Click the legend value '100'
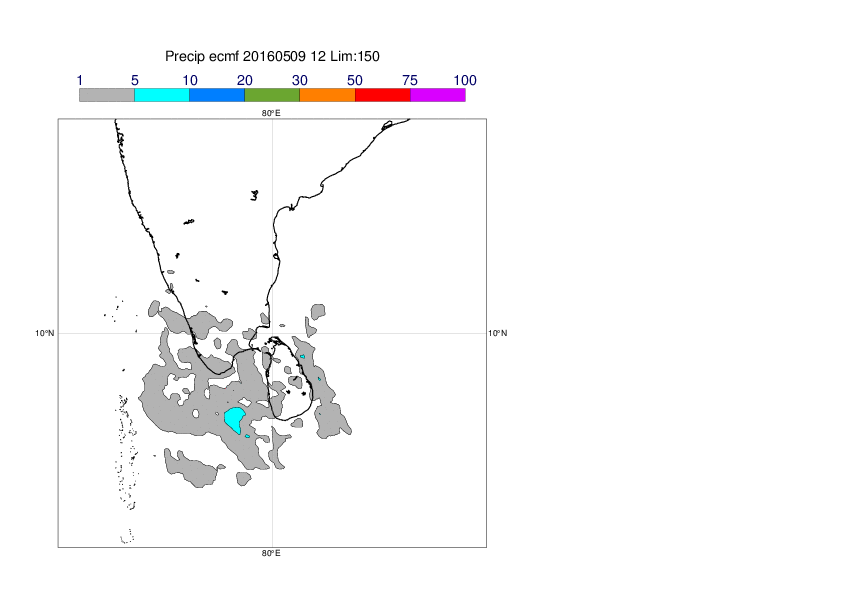 pos(465,81)
